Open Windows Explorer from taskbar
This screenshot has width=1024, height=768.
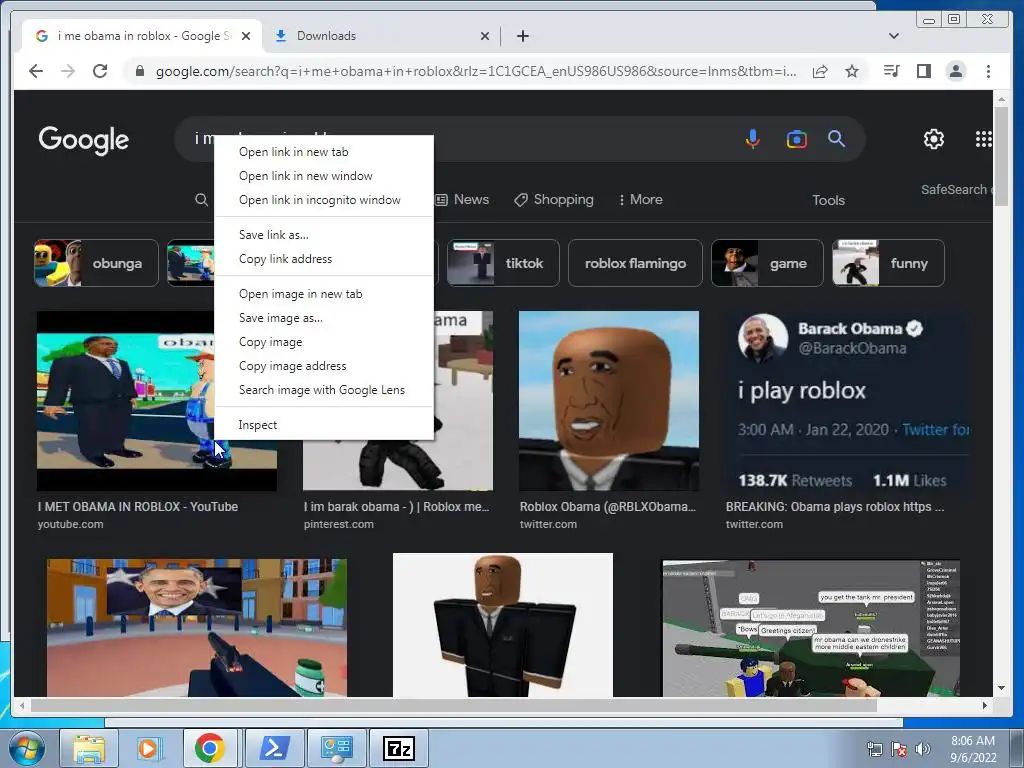(x=88, y=748)
